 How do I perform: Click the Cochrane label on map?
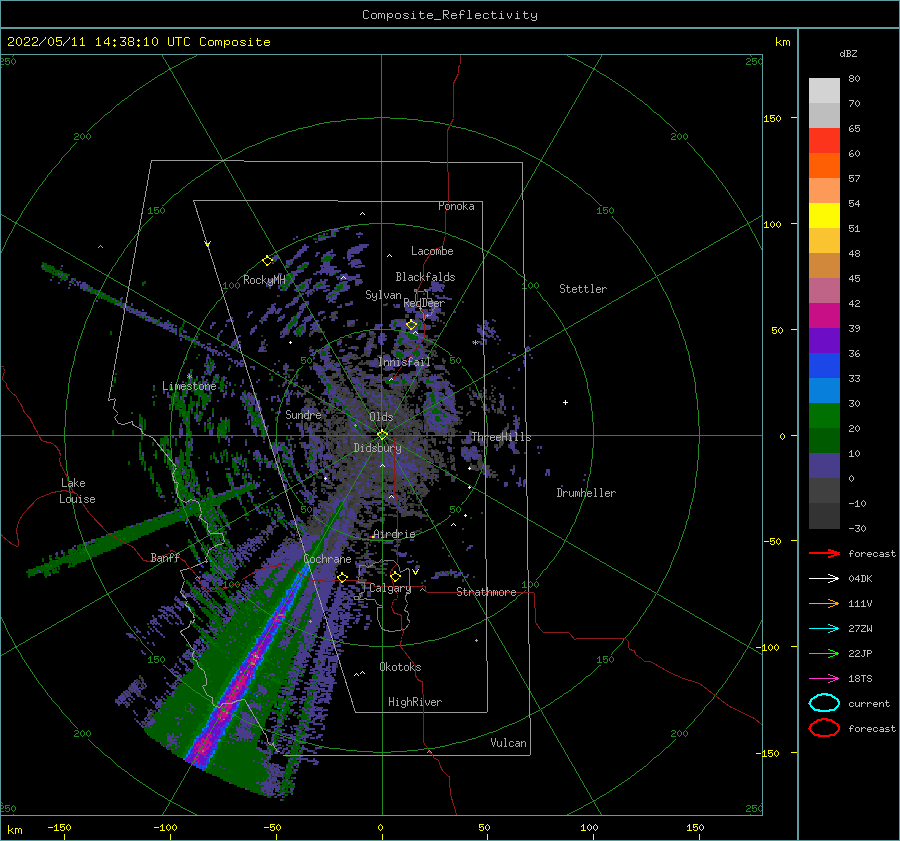coord(327,559)
